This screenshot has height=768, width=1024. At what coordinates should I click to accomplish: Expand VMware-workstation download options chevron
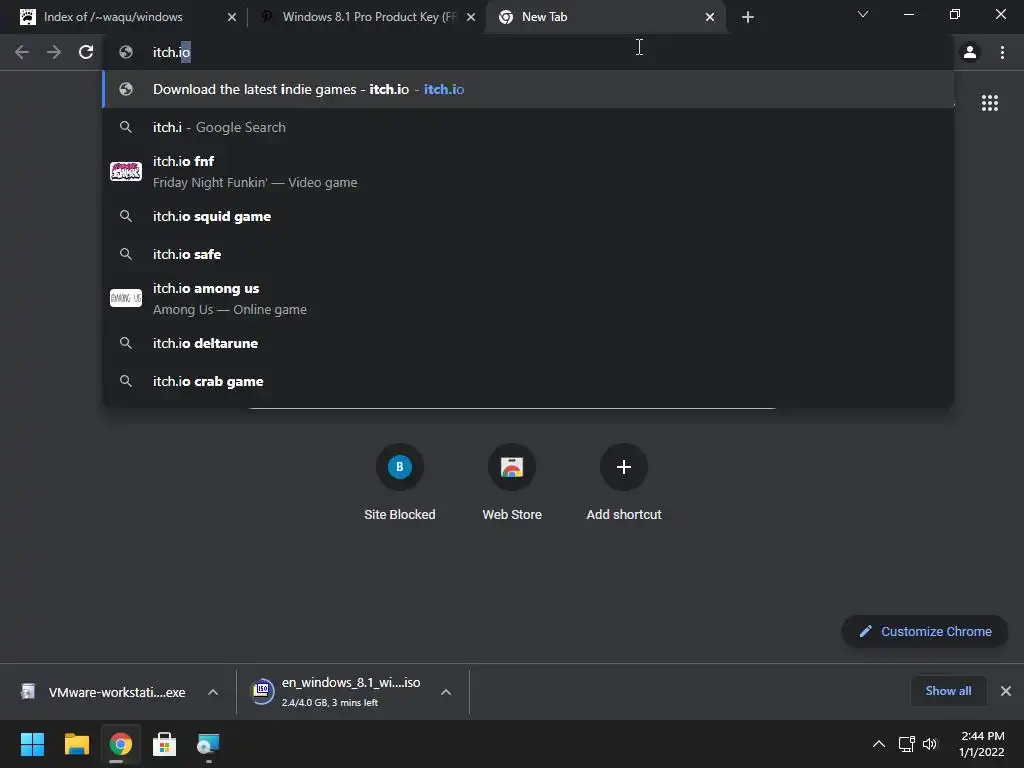point(213,692)
